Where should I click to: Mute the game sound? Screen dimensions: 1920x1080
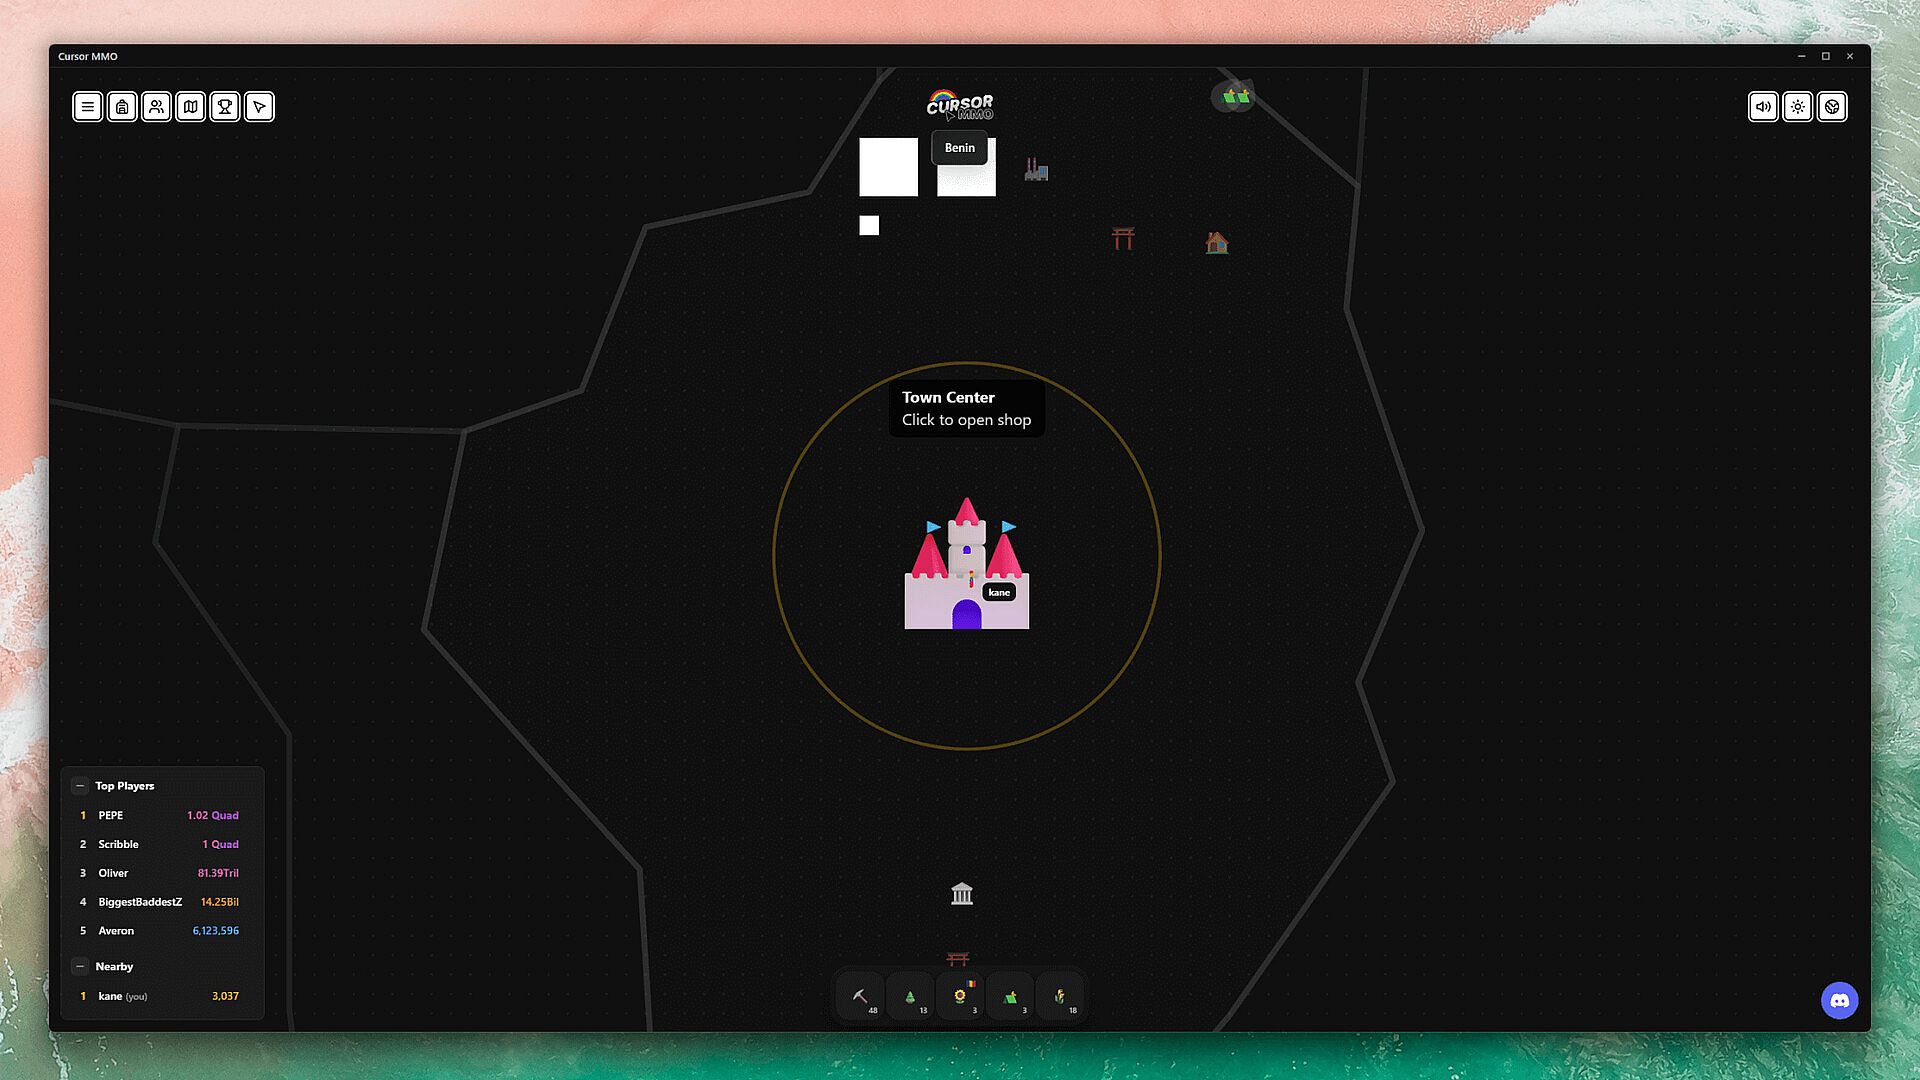pos(1763,107)
